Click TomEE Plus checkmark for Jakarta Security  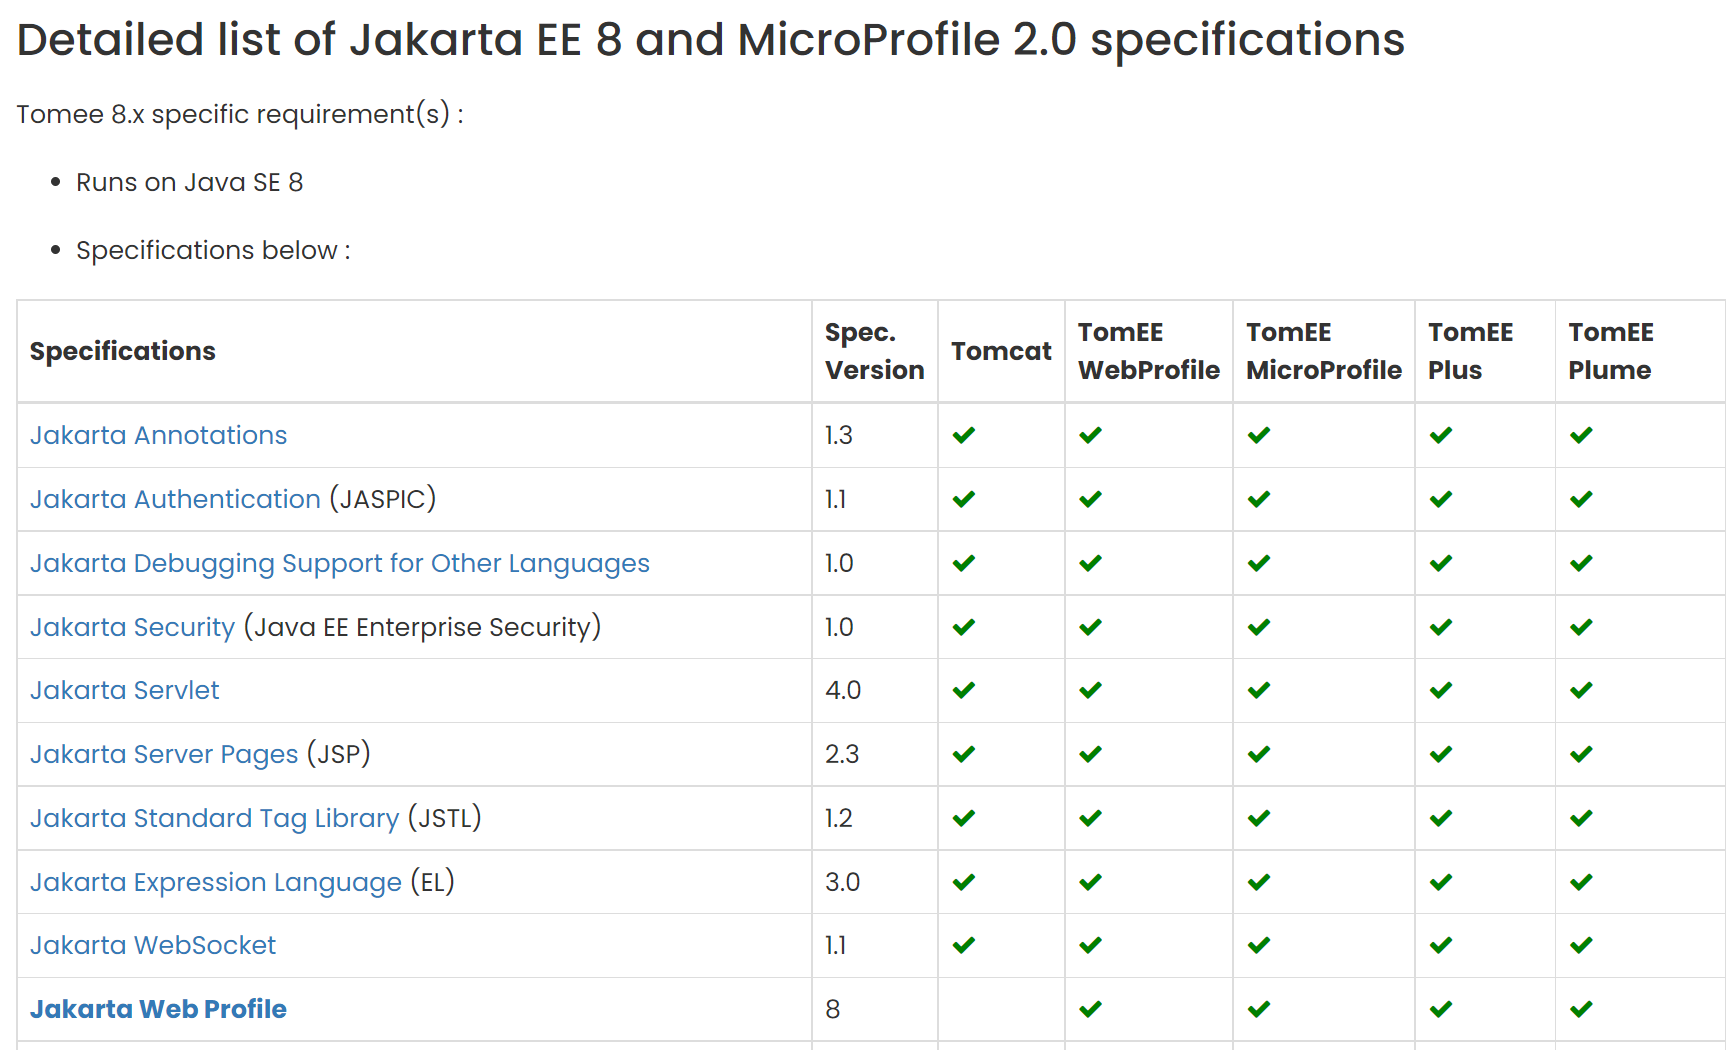click(1441, 627)
